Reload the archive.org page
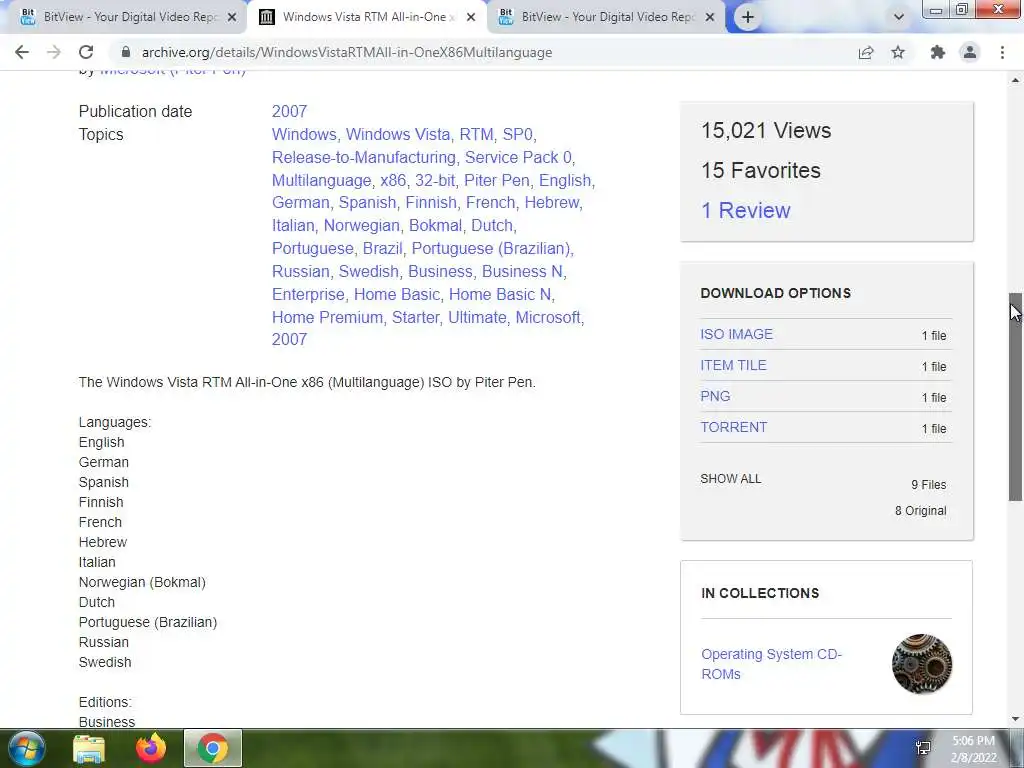This screenshot has height=768, width=1024. [x=86, y=52]
